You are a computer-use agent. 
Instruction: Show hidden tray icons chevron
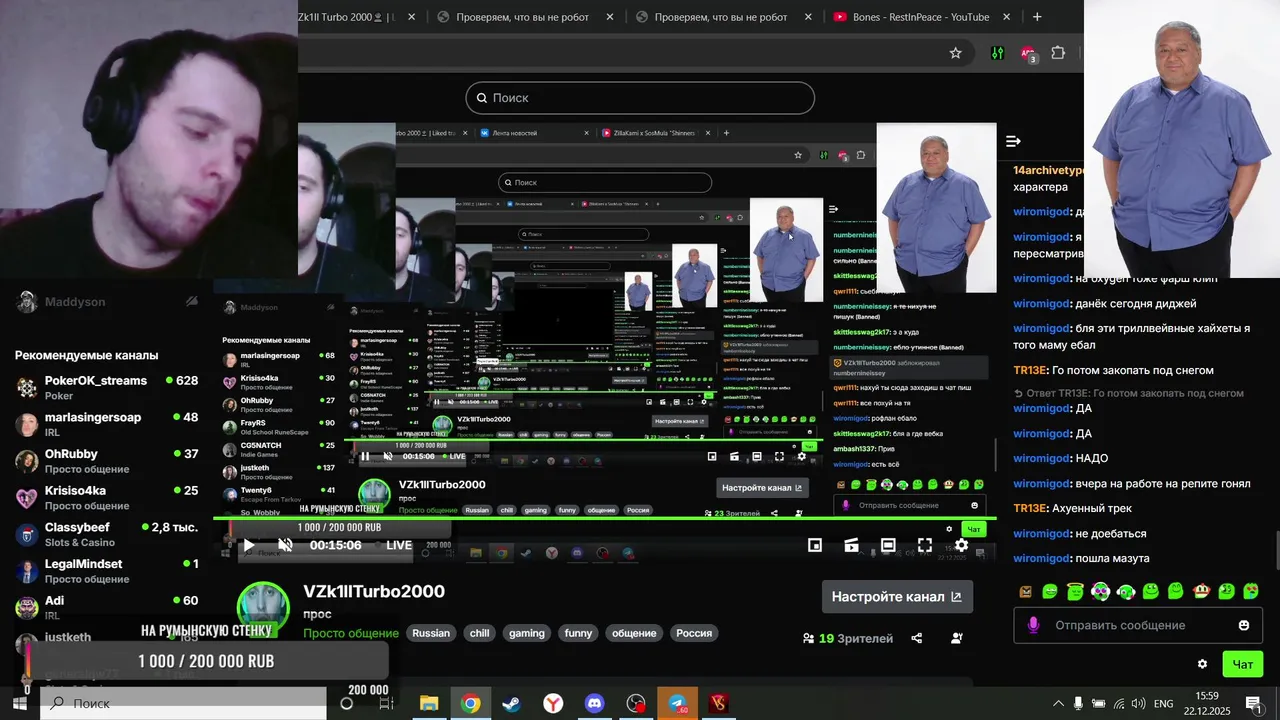[1058, 703]
